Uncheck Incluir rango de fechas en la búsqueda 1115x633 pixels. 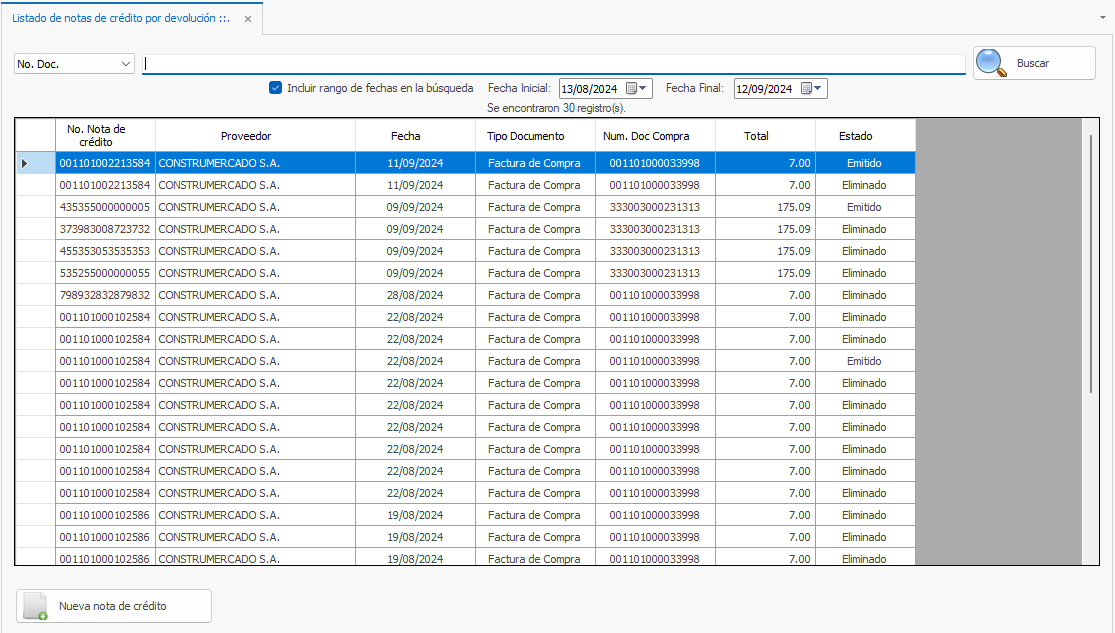pyautogui.click(x=276, y=88)
